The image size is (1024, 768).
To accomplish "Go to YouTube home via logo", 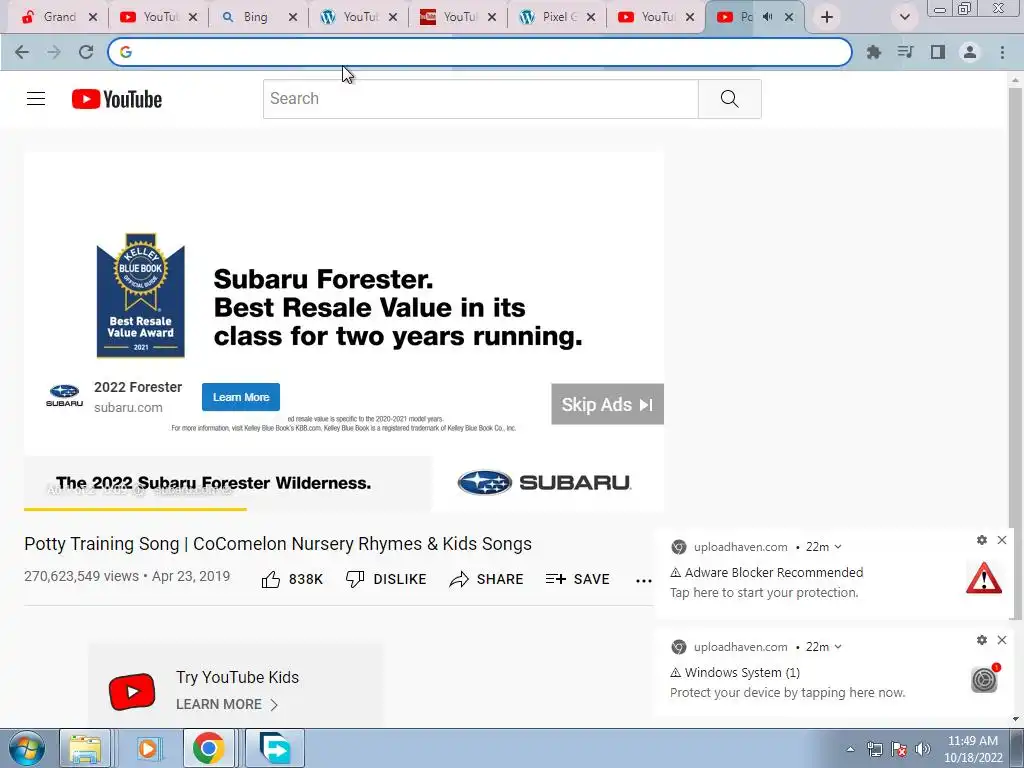I will click(117, 99).
